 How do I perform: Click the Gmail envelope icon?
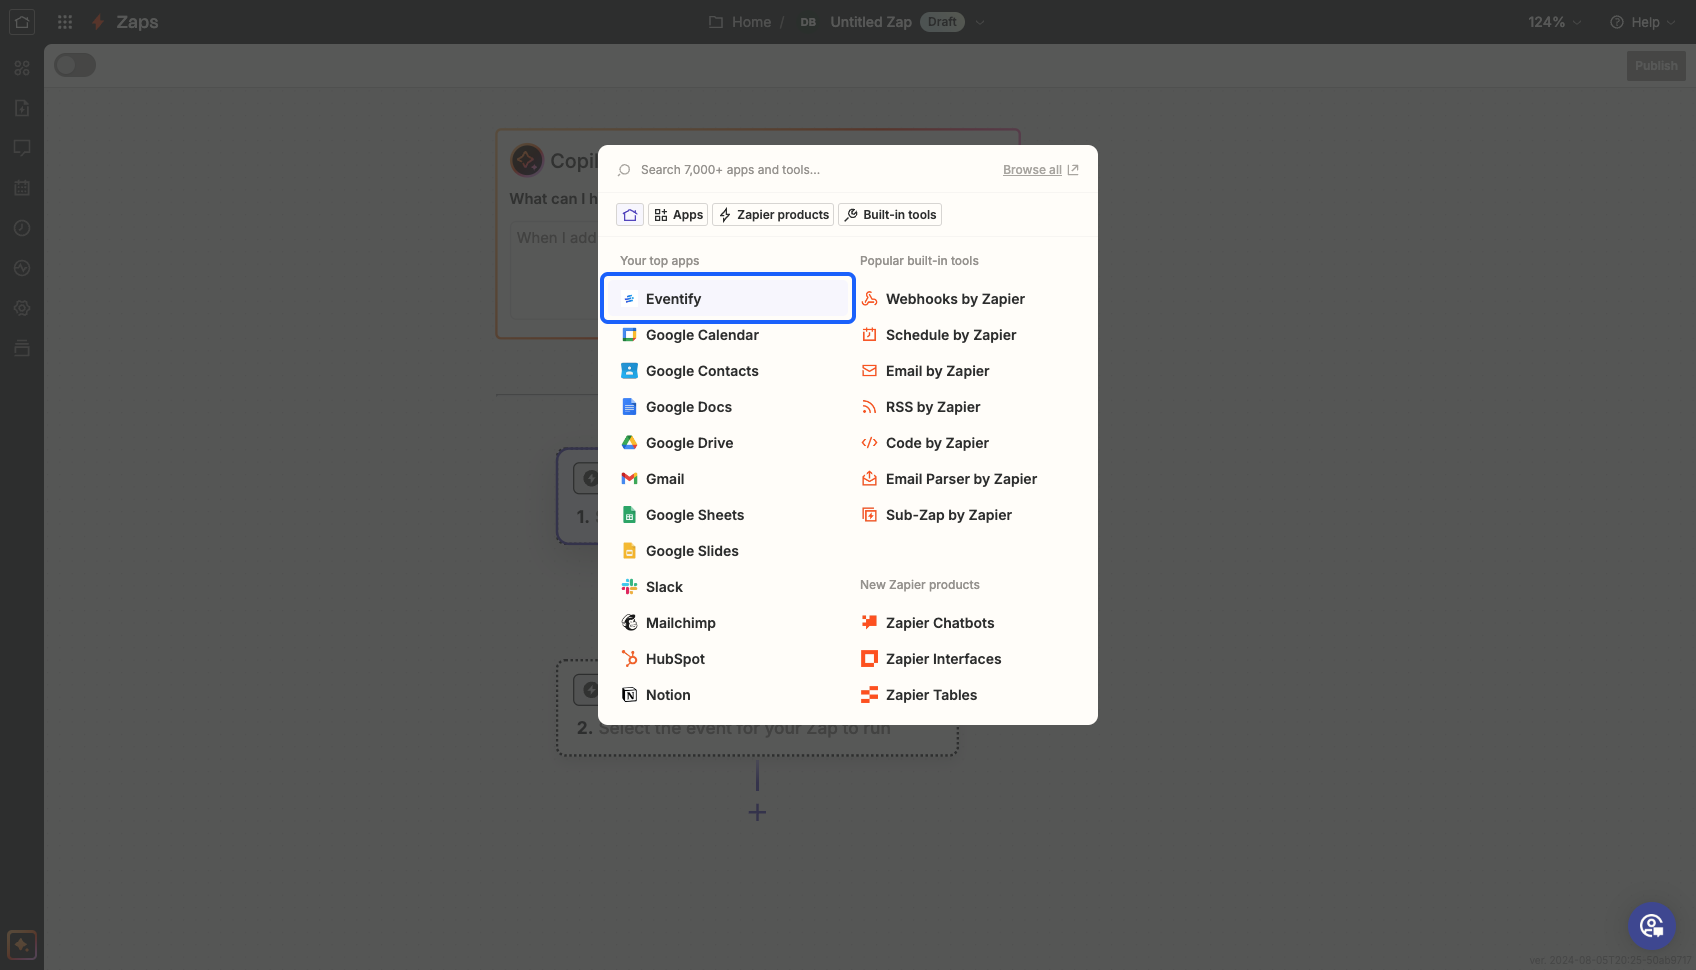tap(629, 479)
